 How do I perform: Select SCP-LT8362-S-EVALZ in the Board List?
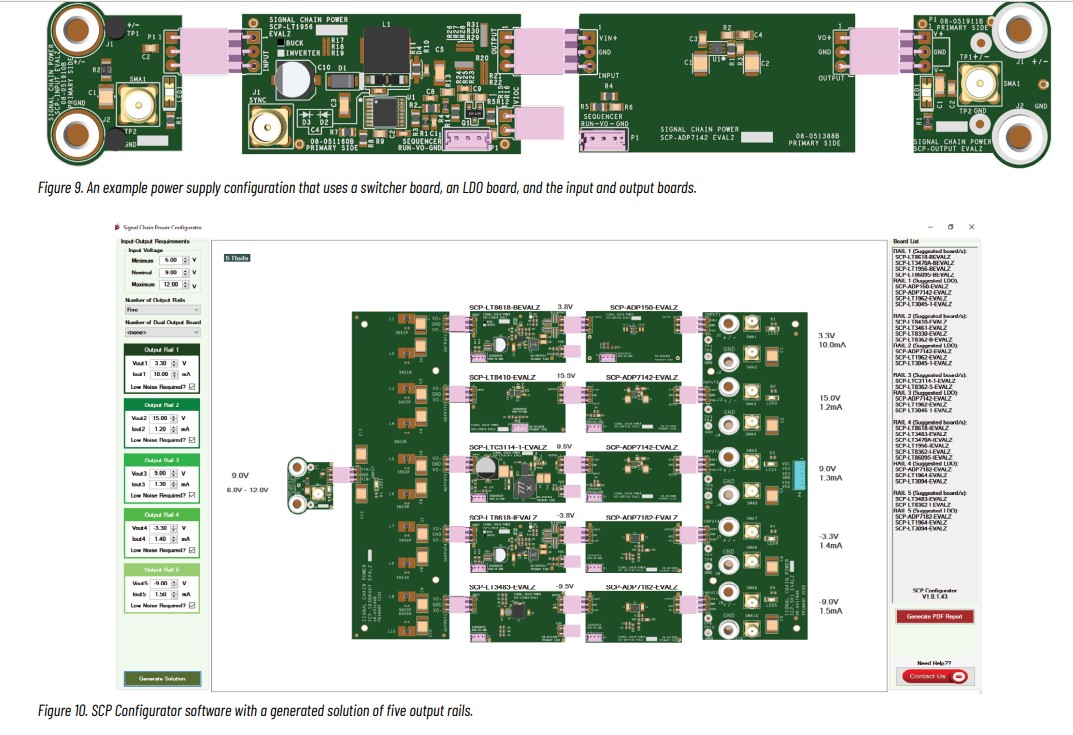(x=924, y=387)
